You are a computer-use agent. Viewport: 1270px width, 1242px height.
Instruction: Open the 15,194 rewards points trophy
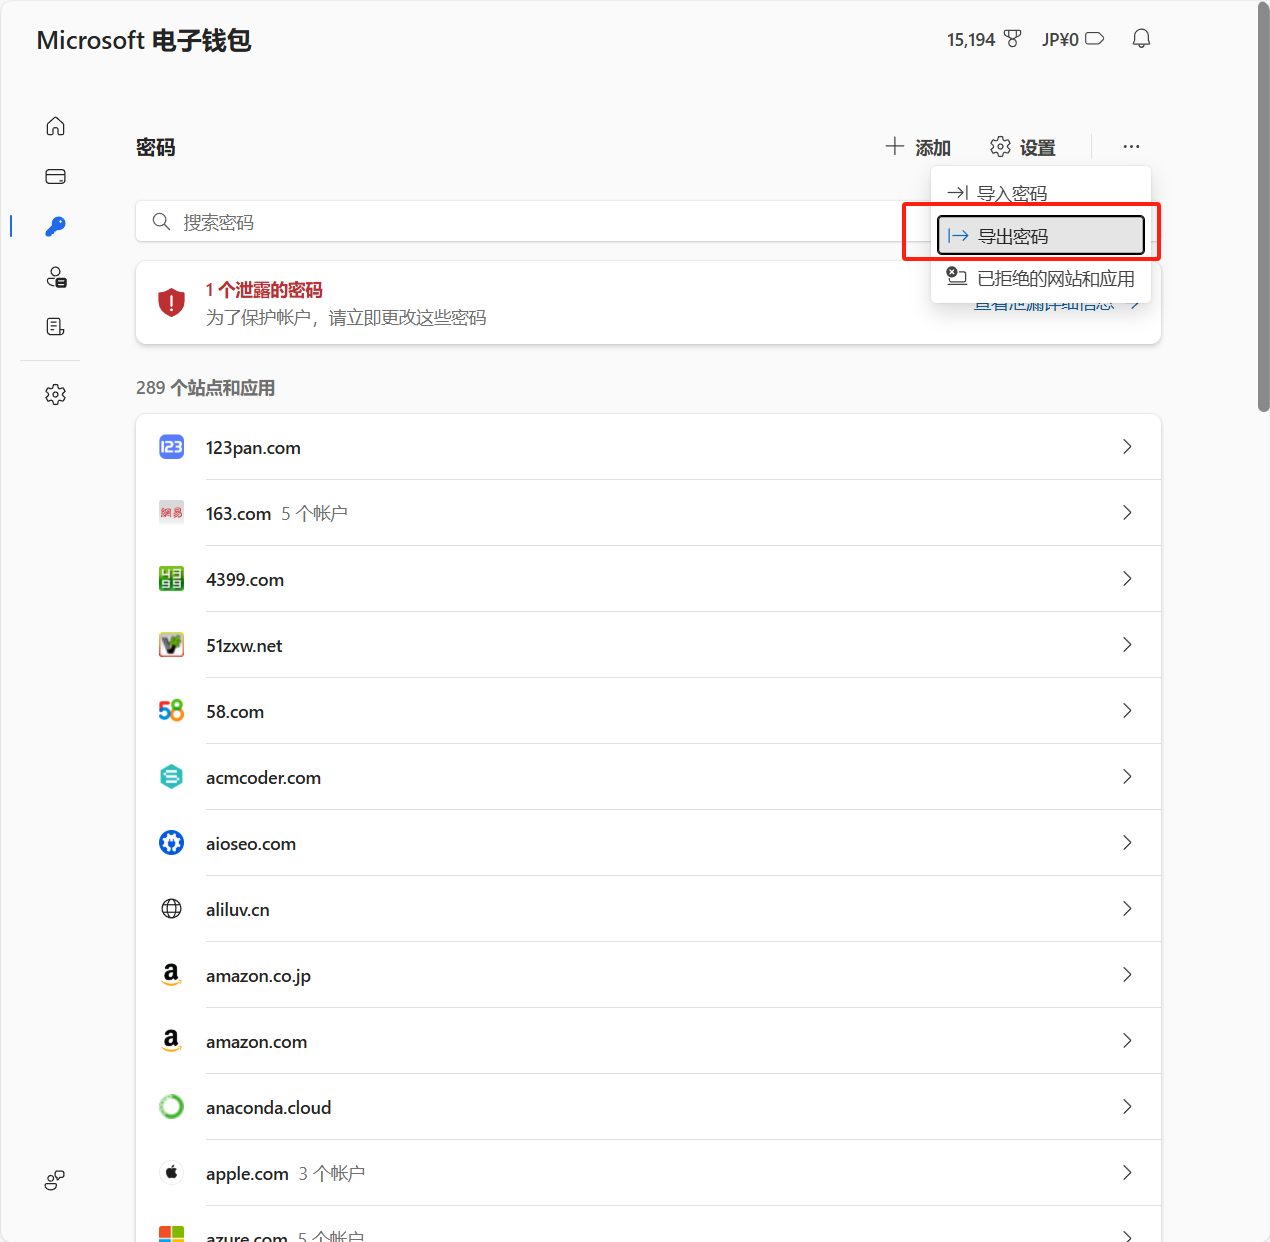click(x=984, y=39)
